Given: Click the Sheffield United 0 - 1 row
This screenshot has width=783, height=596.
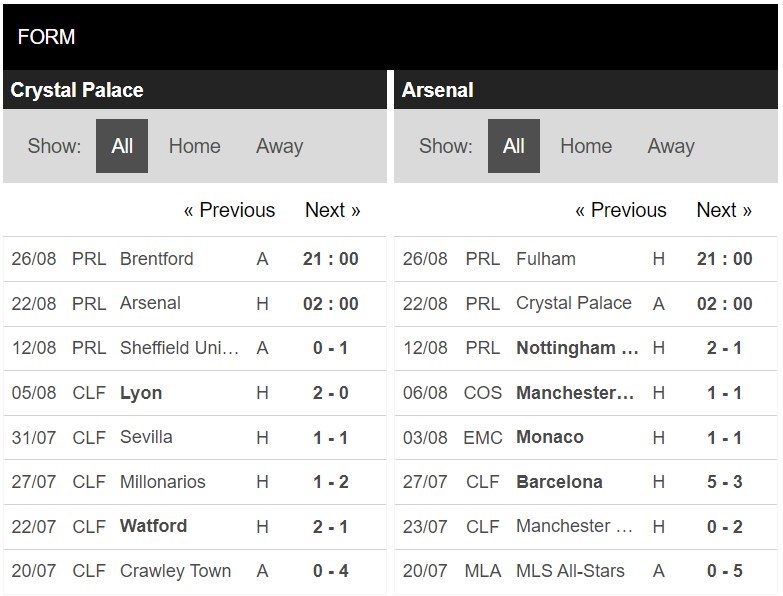Looking at the screenshot, I should [x=195, y=348].
